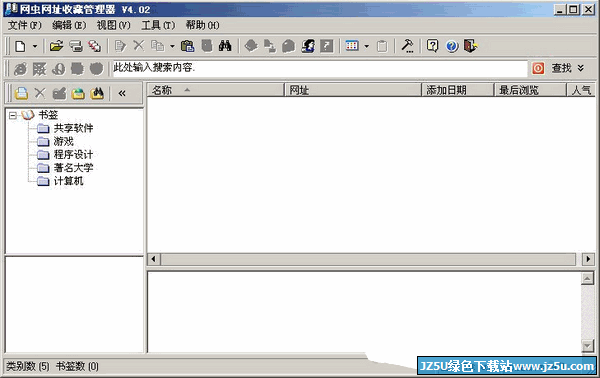
Task: Click the printer icon in the toolbar
Action: point(76,46)
